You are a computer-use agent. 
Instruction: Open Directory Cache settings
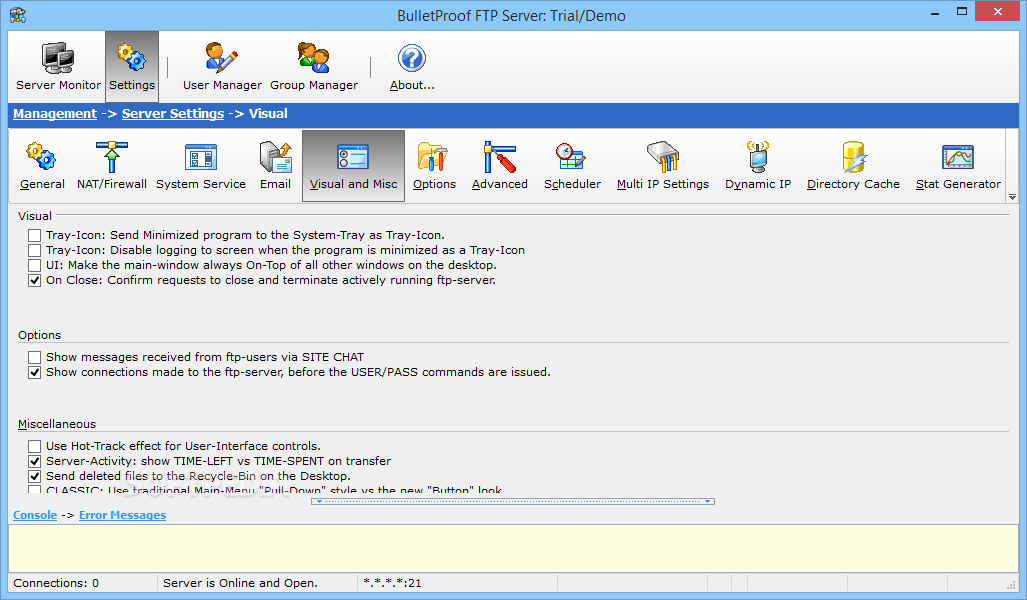[x=853, y=166]
